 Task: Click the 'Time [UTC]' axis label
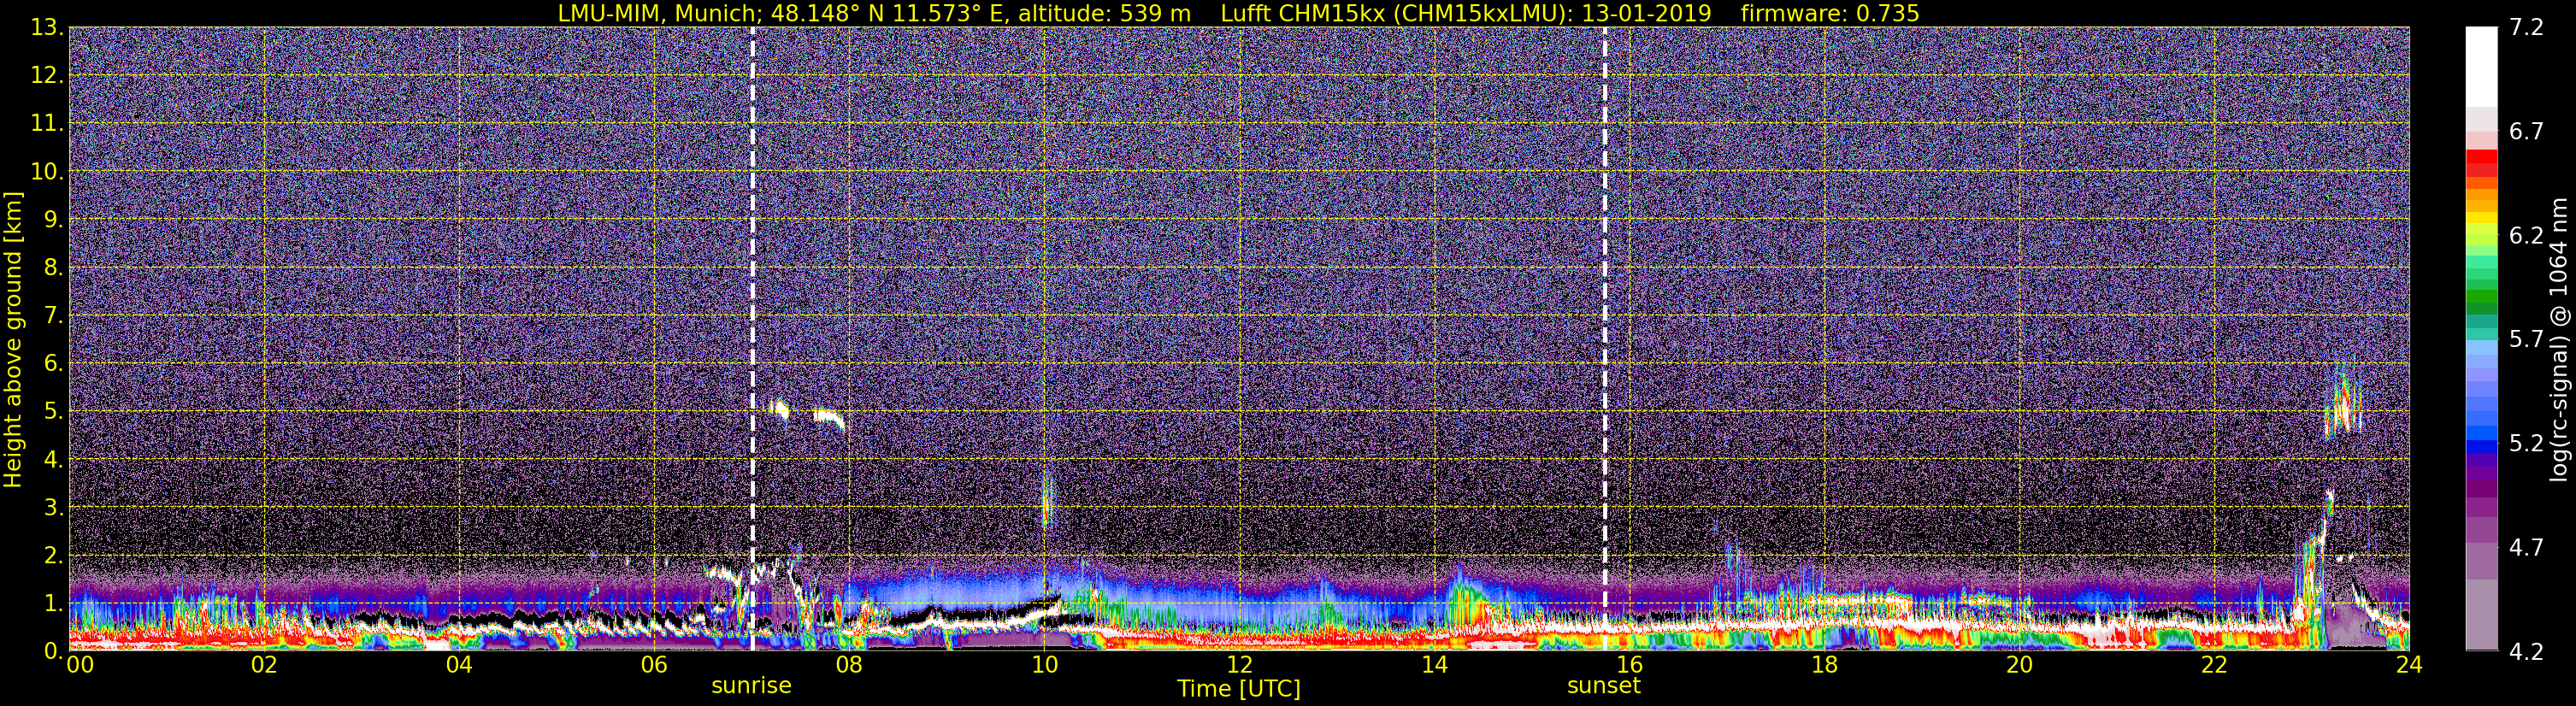pos(1239,689)
